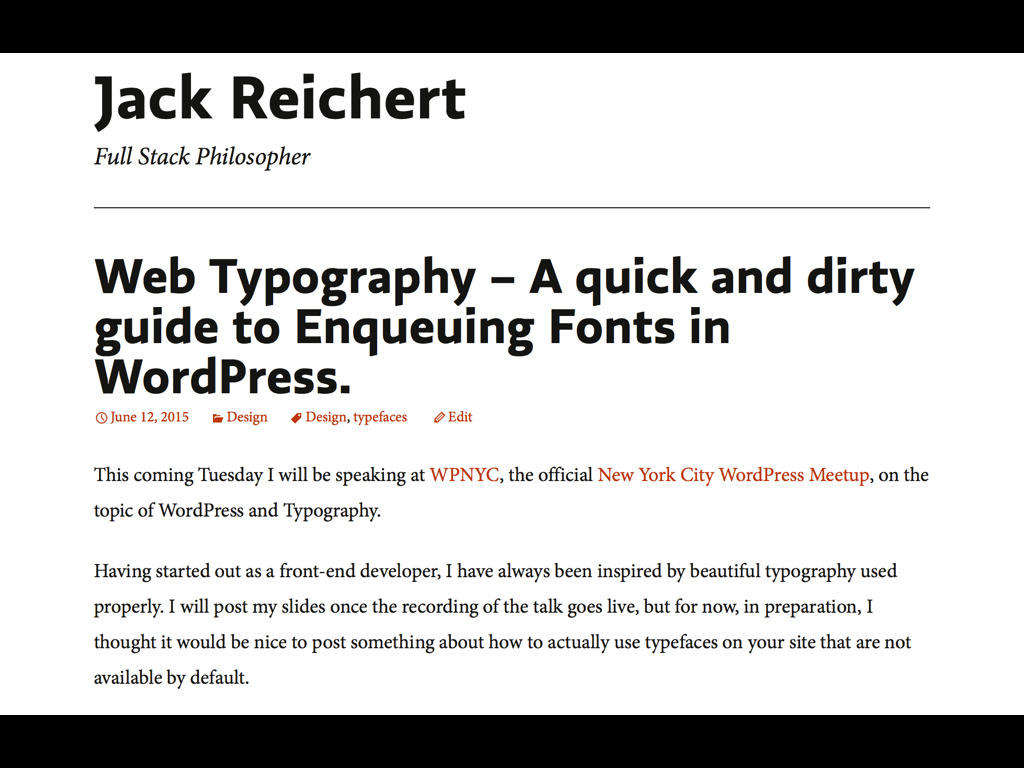Click the Edit post link

[460, 417]
